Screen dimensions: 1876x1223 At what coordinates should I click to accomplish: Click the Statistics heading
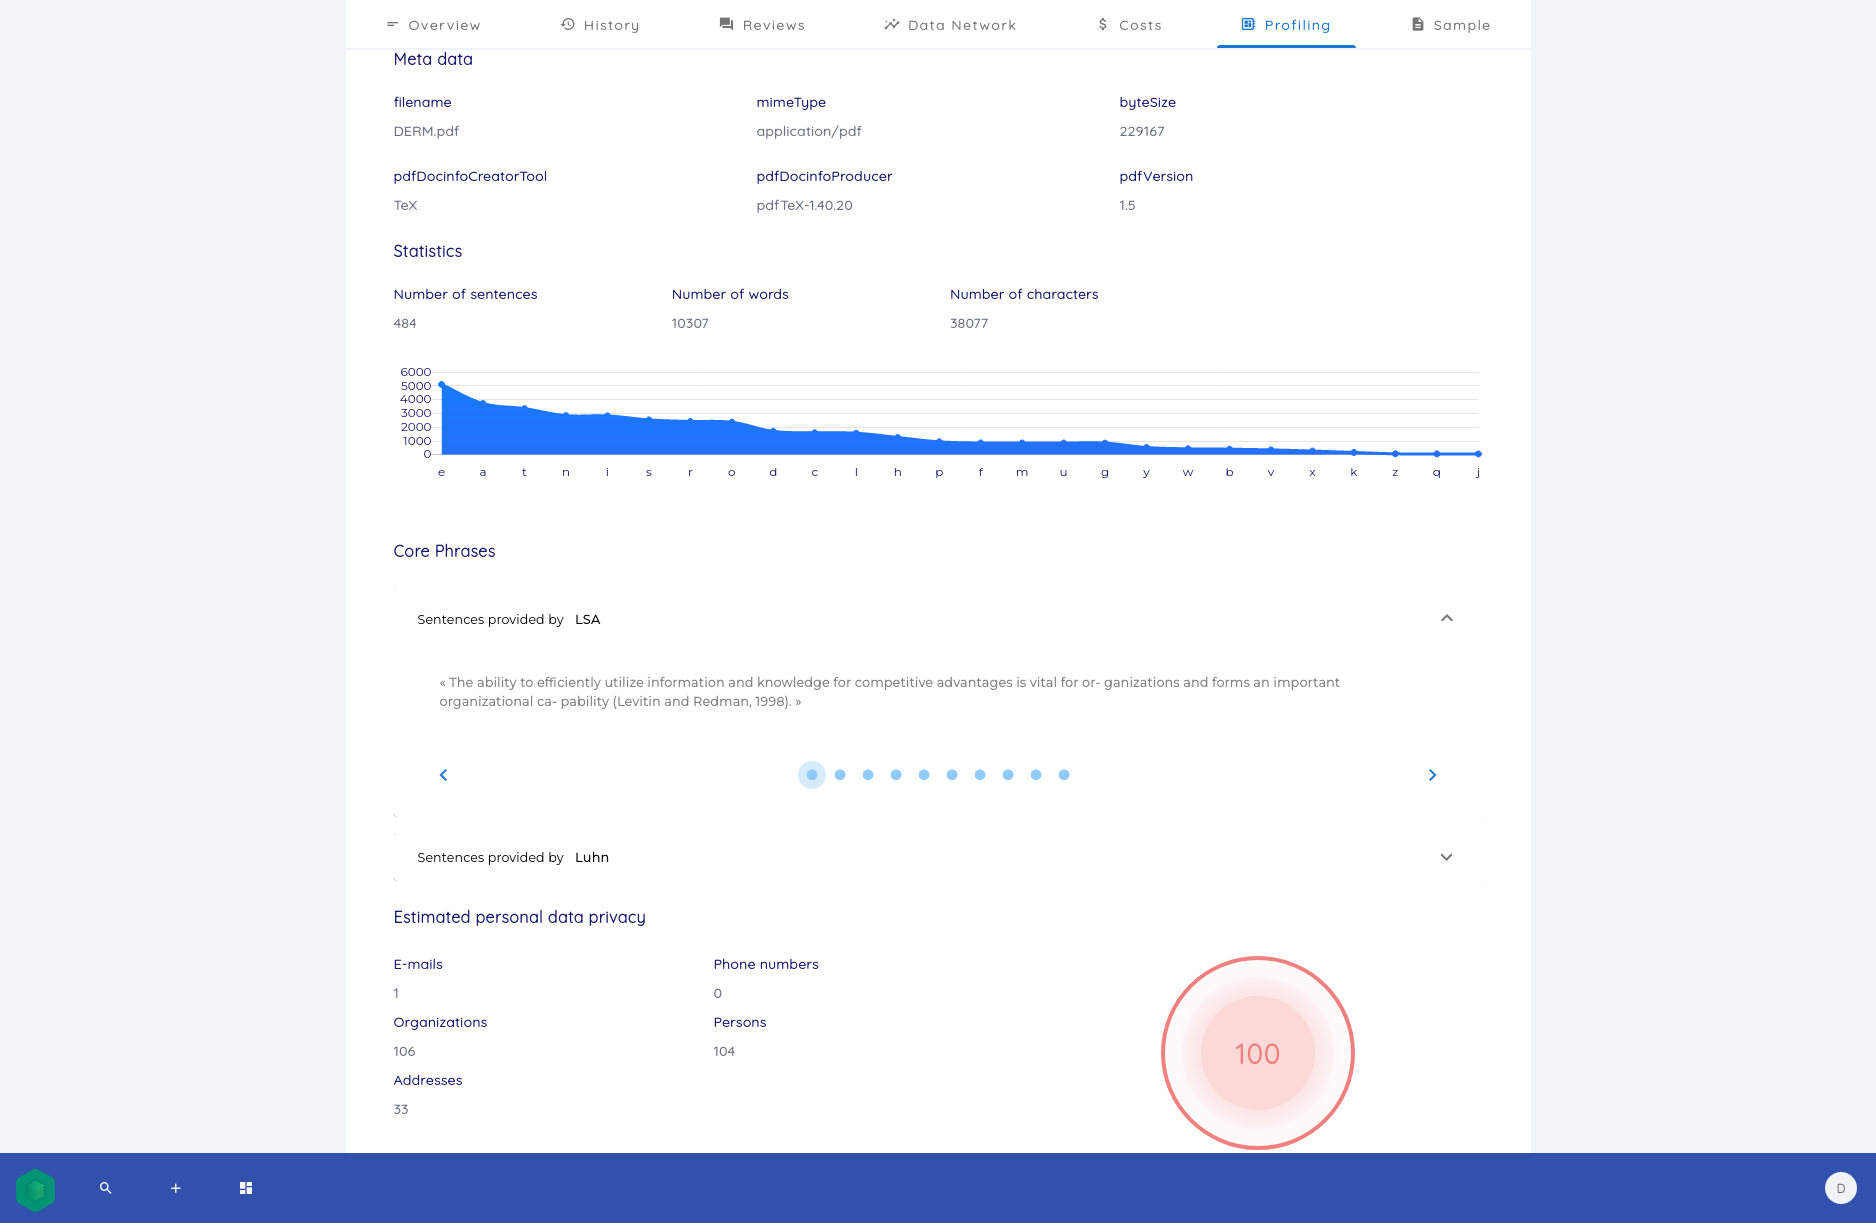[427, 251]
